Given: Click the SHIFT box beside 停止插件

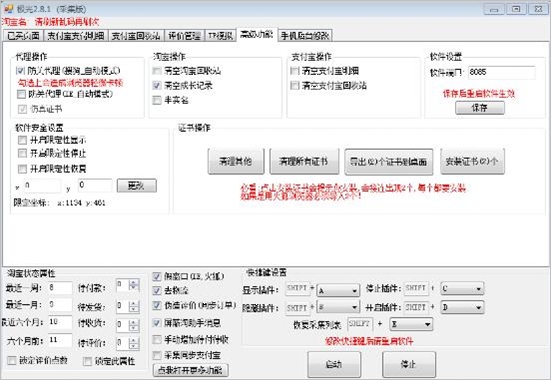Looking at the screenshot, I should coord(416,288).
